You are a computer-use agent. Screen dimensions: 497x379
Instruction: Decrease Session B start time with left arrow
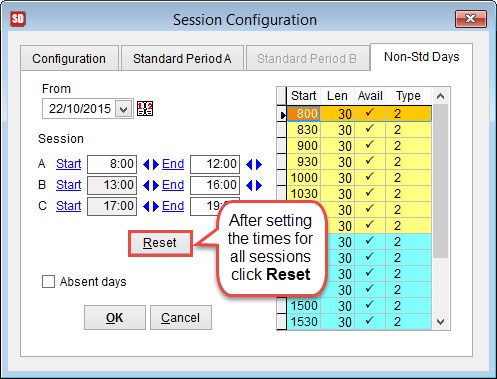[146, 185]
